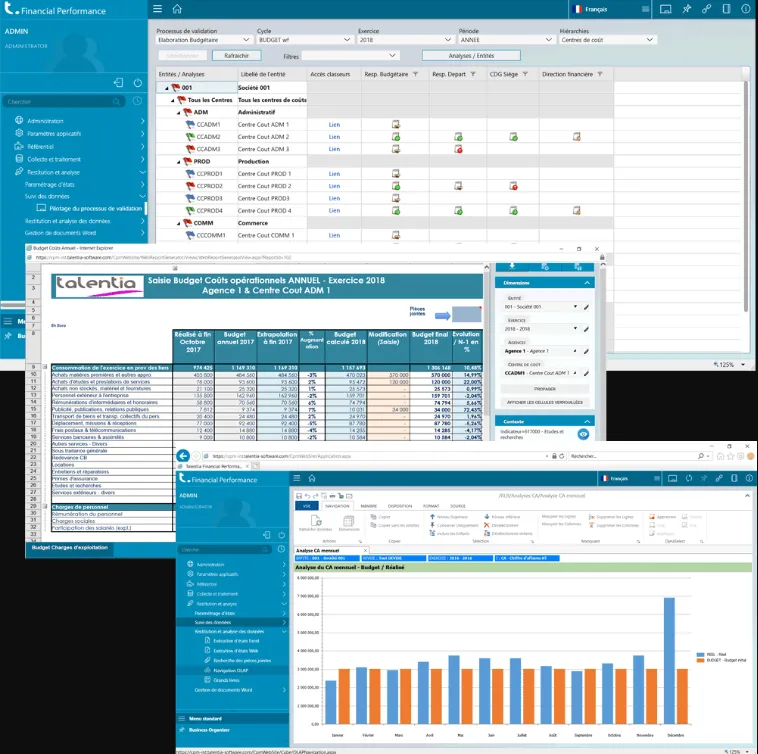758x754 pixels.
Task: Click the orange BUDGET legend swatch
Action: click(700, 660)
